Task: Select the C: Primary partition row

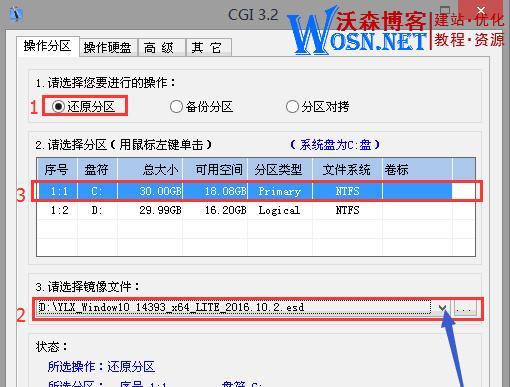Action: 256,191
